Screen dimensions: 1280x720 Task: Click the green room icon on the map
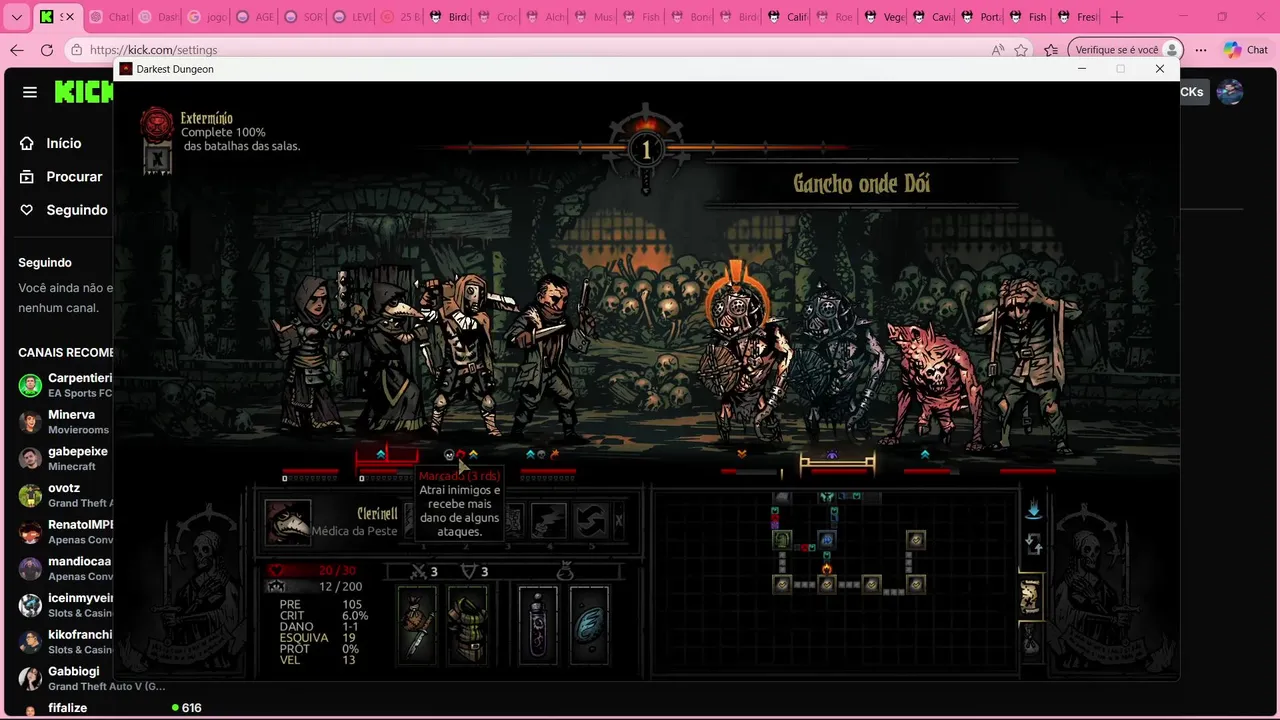click(782, 540)
